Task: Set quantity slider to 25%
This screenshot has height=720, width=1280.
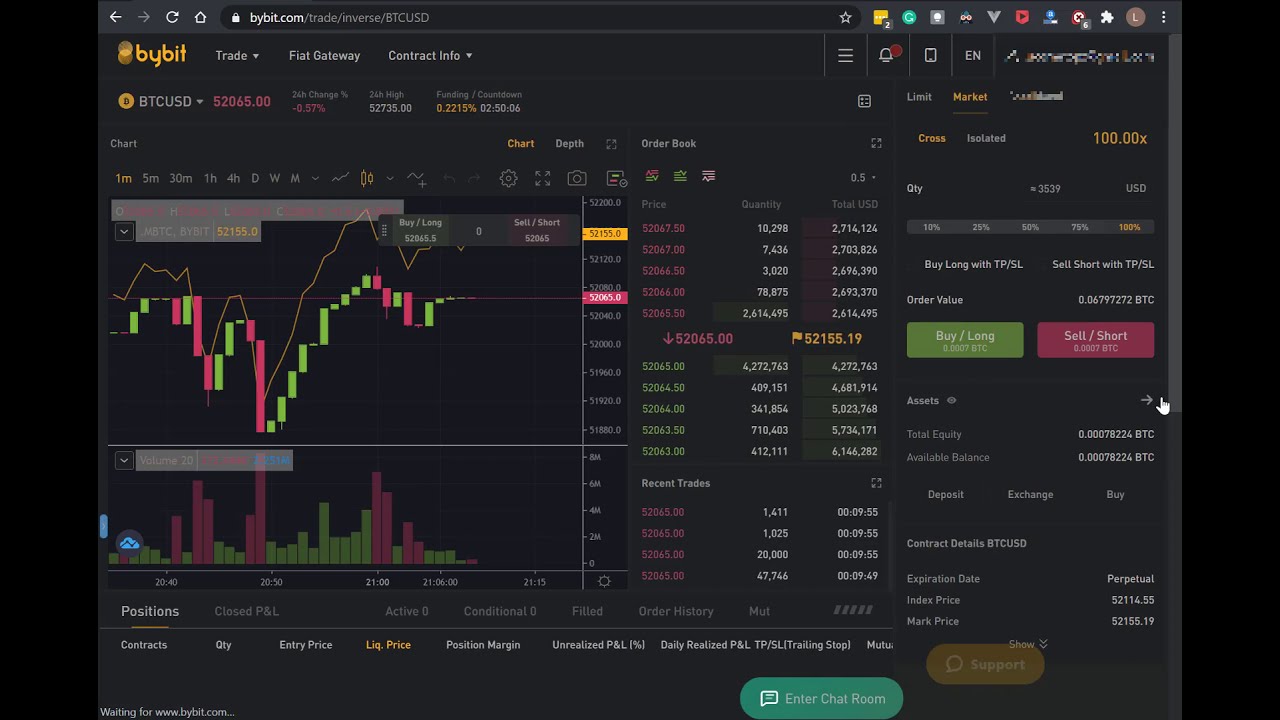Action: click(981, 227)
